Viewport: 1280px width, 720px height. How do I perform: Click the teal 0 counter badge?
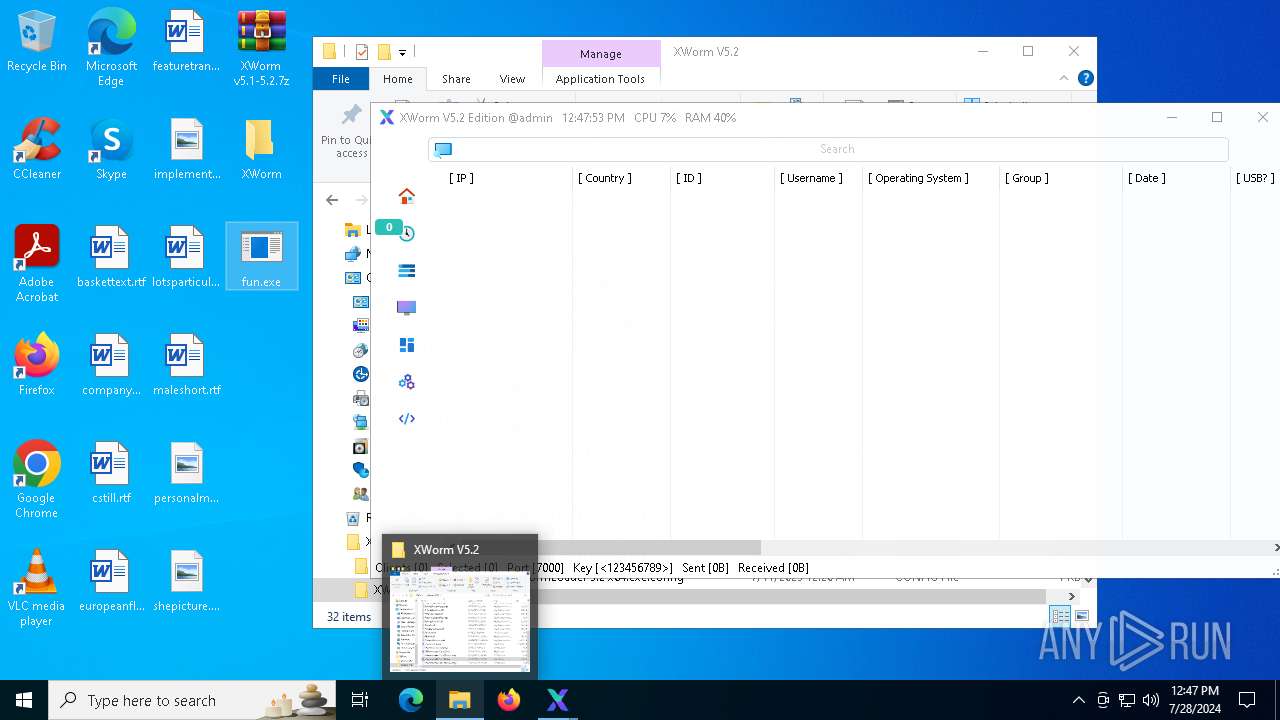pos(389,227)
